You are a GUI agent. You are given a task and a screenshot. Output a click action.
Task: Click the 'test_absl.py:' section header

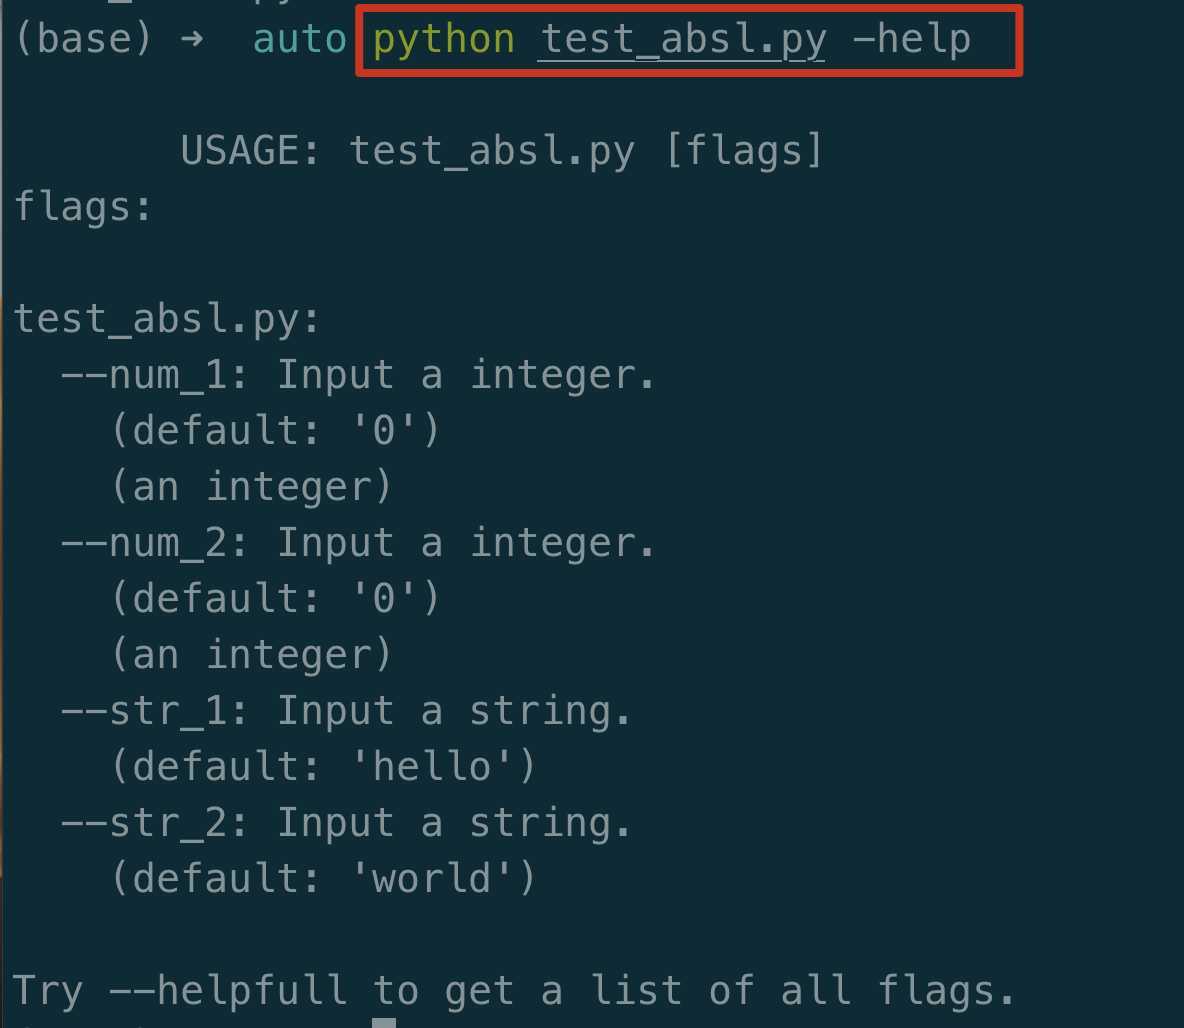pyautogui.click(x=167, y=319)
